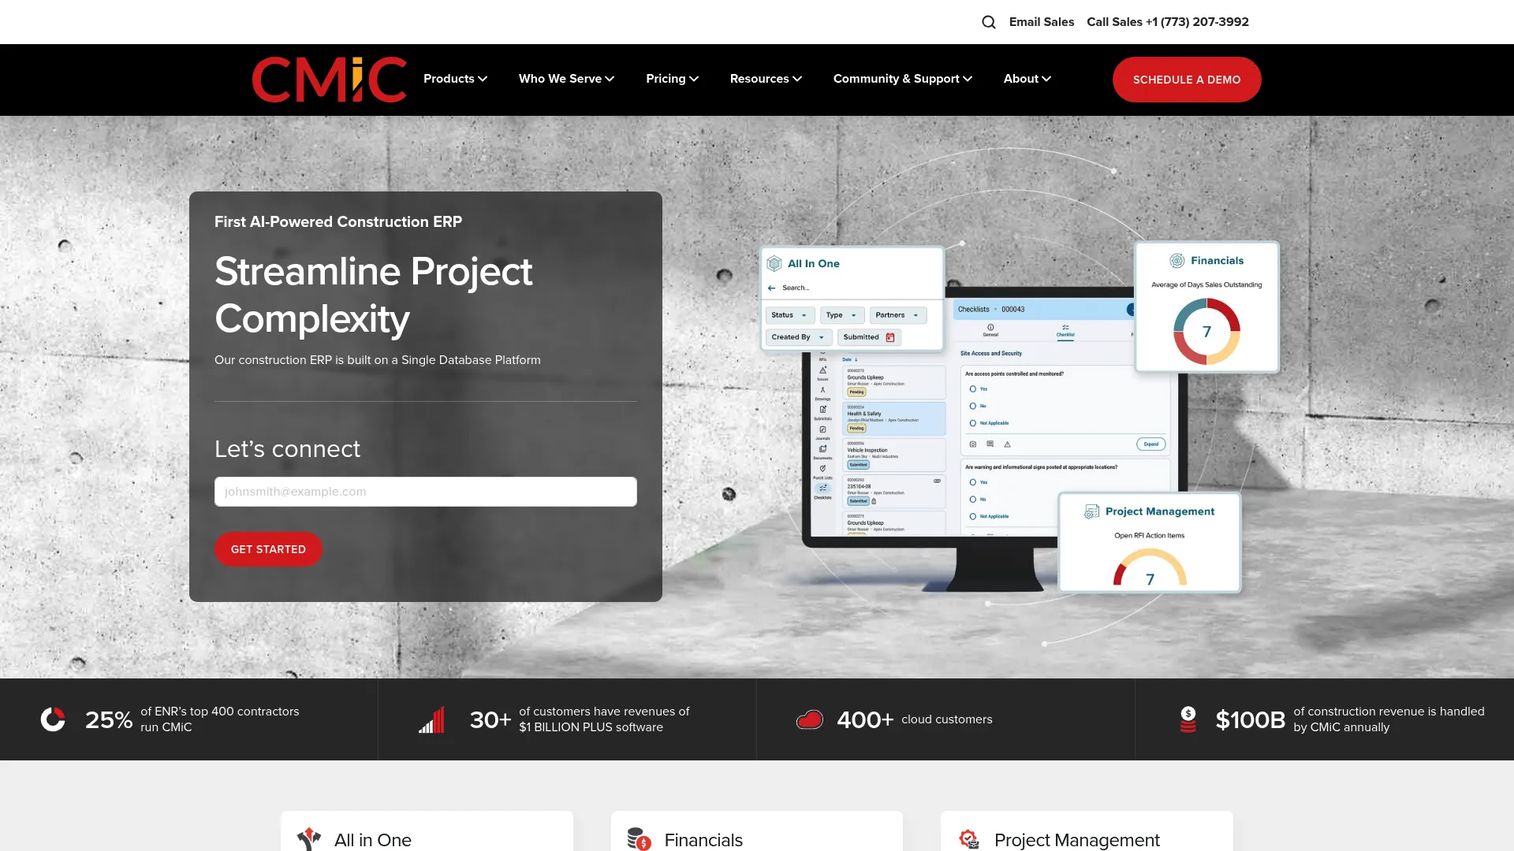Click the Schedule a Demo button
This screenshot has height=851, width=1514.
pyautogui.click(x=1187, y=80)
